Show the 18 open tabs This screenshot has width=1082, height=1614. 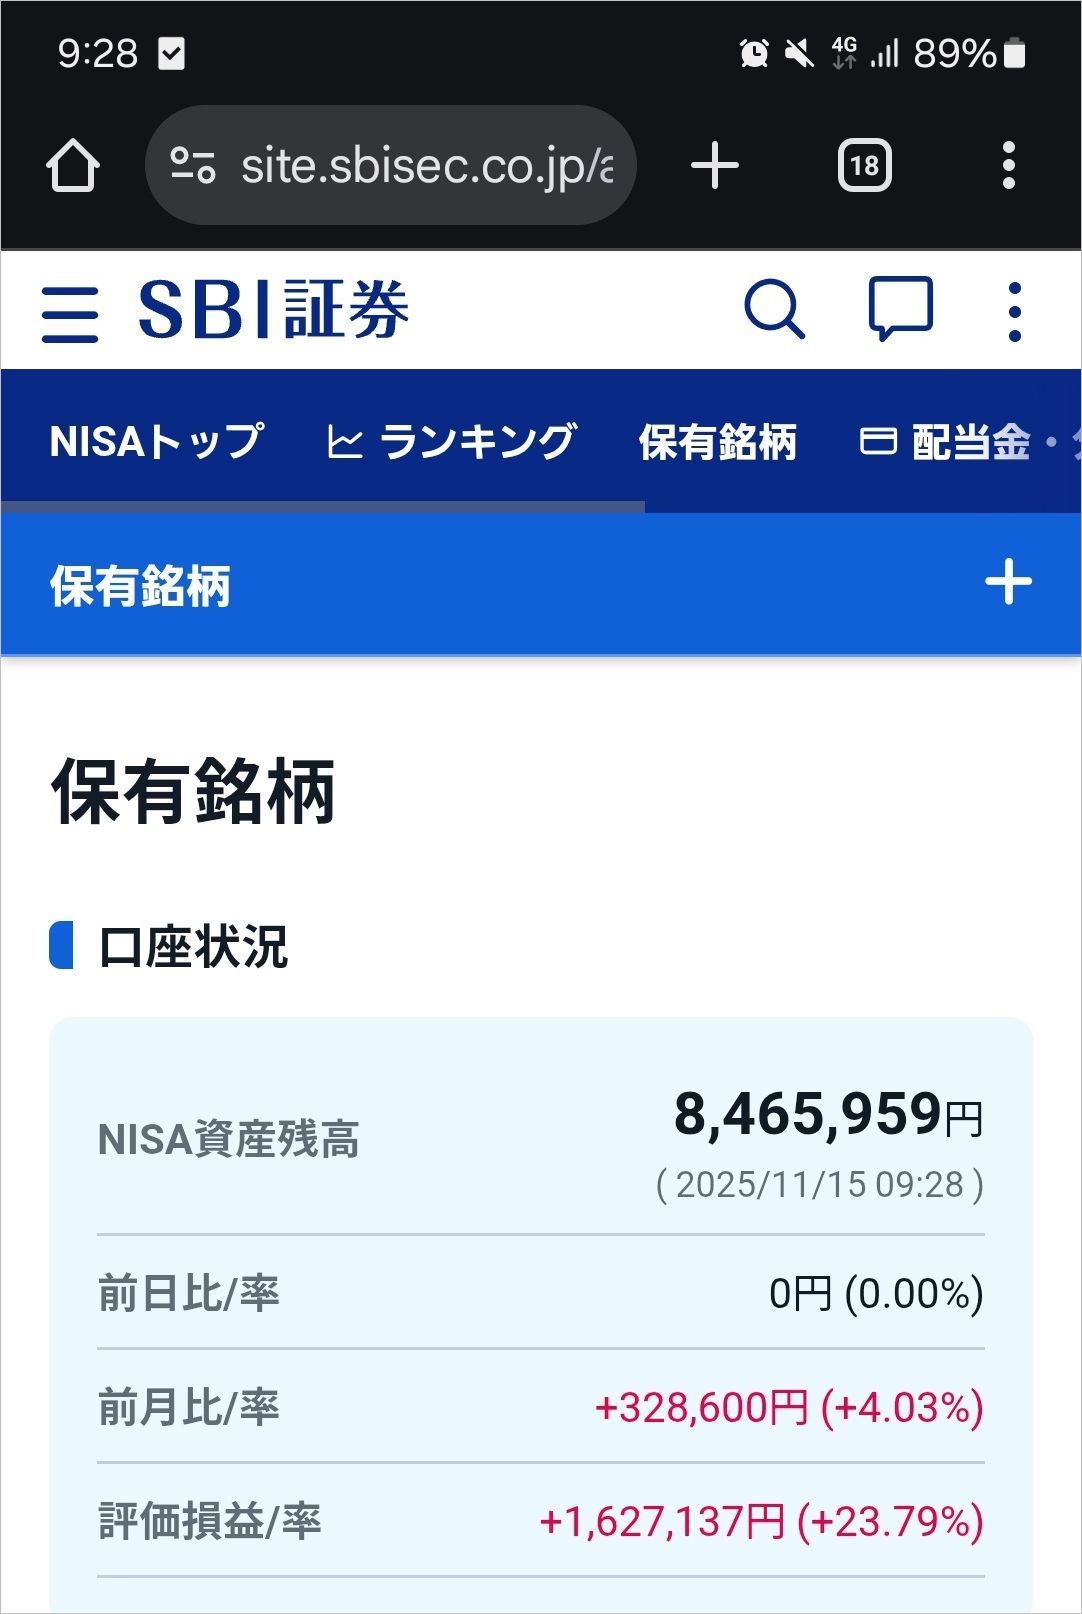[864, 165]
